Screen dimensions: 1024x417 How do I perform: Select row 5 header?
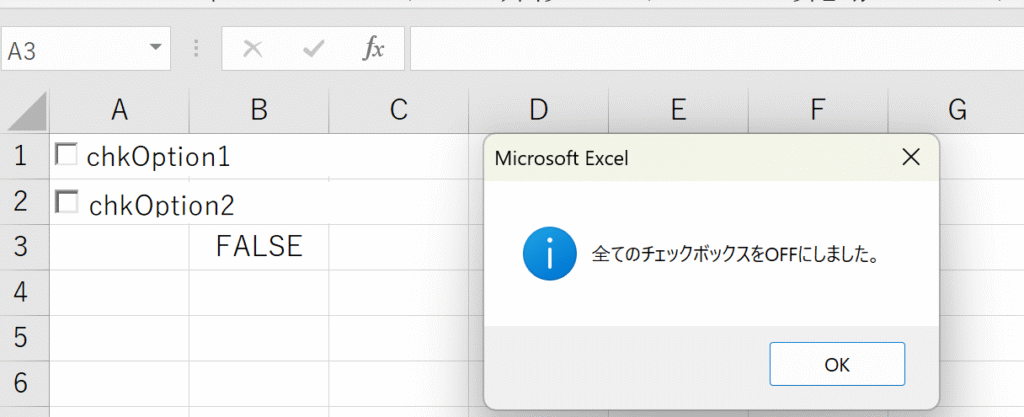[22, 338]
